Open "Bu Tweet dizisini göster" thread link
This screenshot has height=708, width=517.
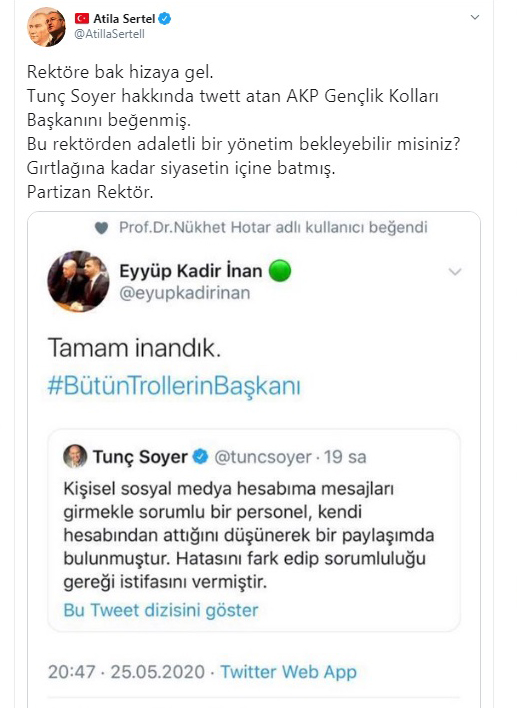(161, 610)
